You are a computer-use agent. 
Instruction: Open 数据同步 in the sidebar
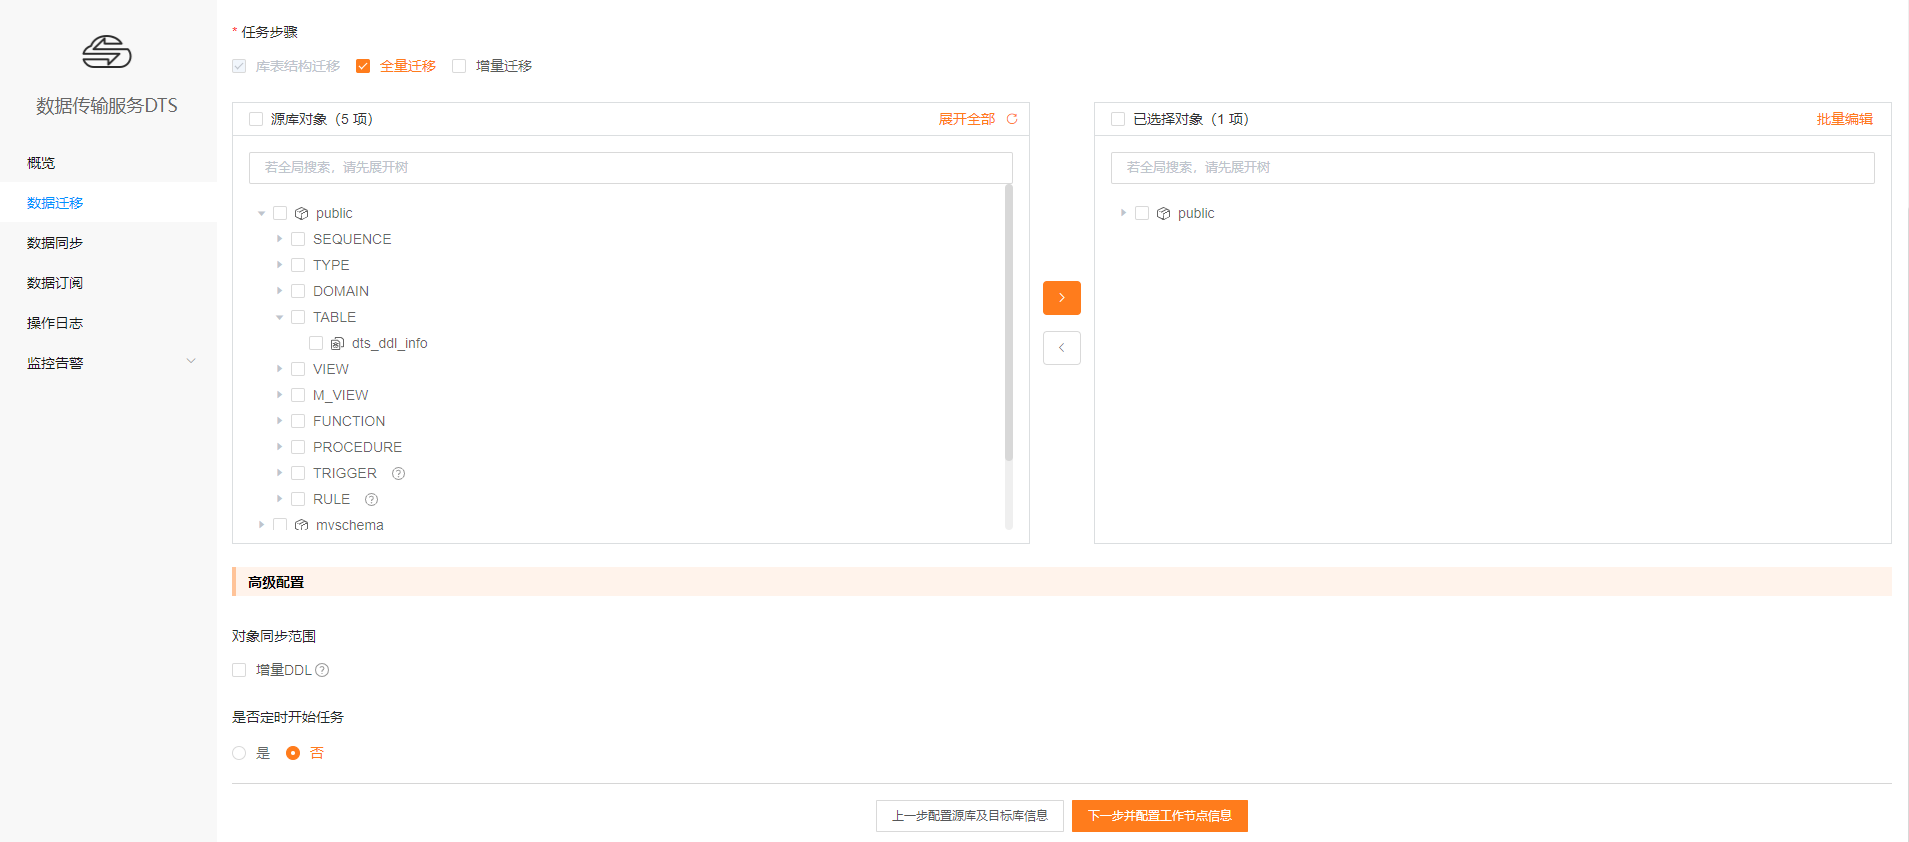[x=108, y=242]
